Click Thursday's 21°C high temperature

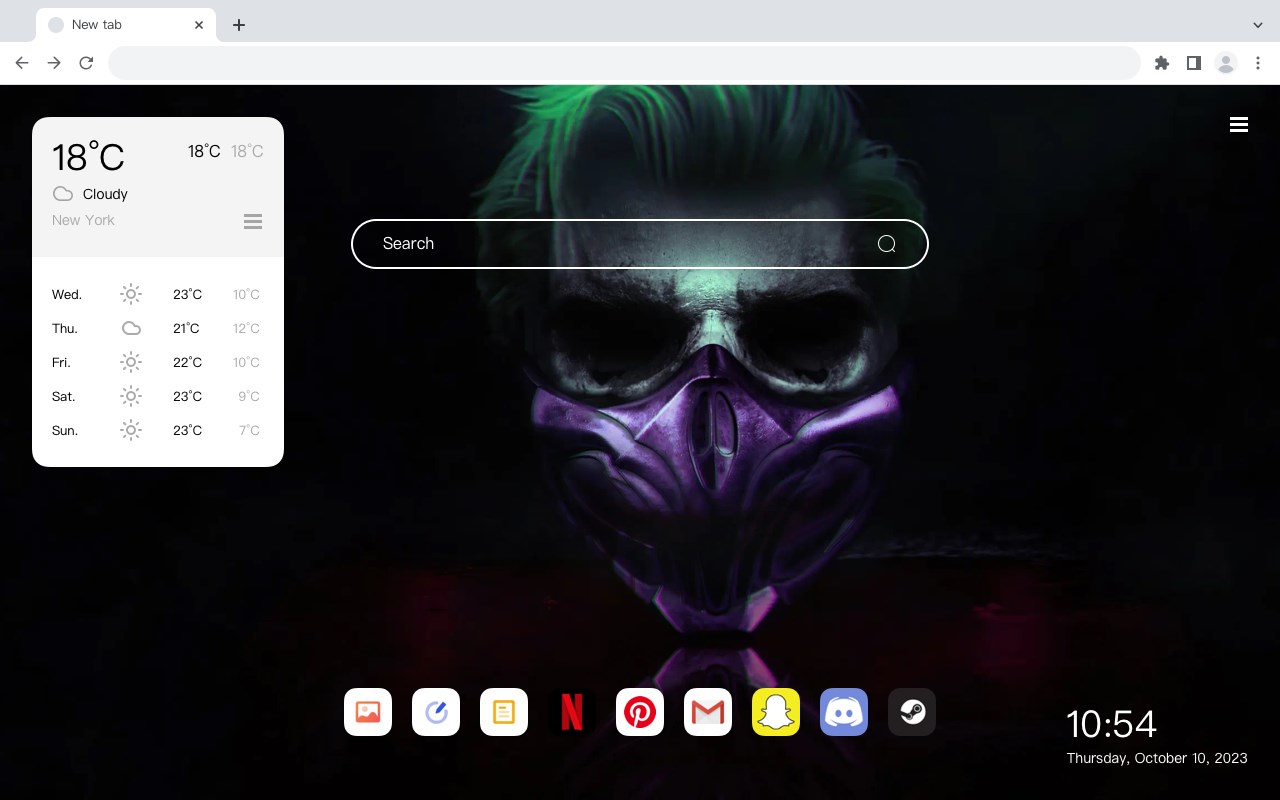click(x=186, y=328)
